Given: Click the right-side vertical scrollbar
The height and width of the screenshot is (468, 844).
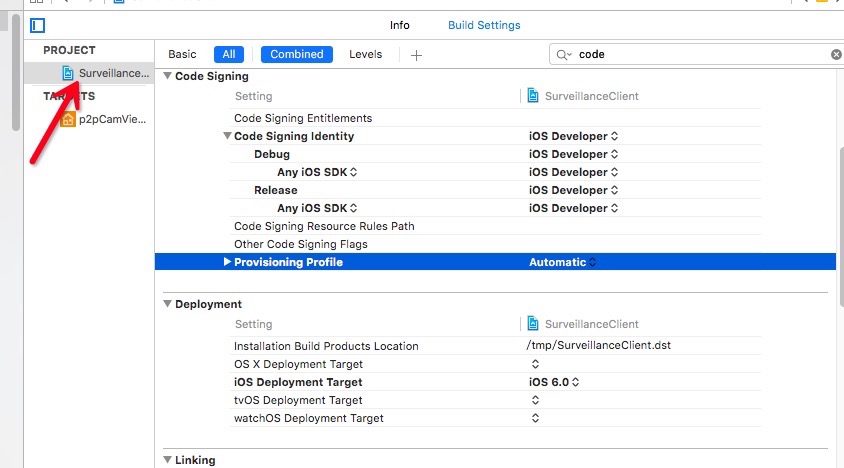Looking at the screenshot, I should (841, 226).
